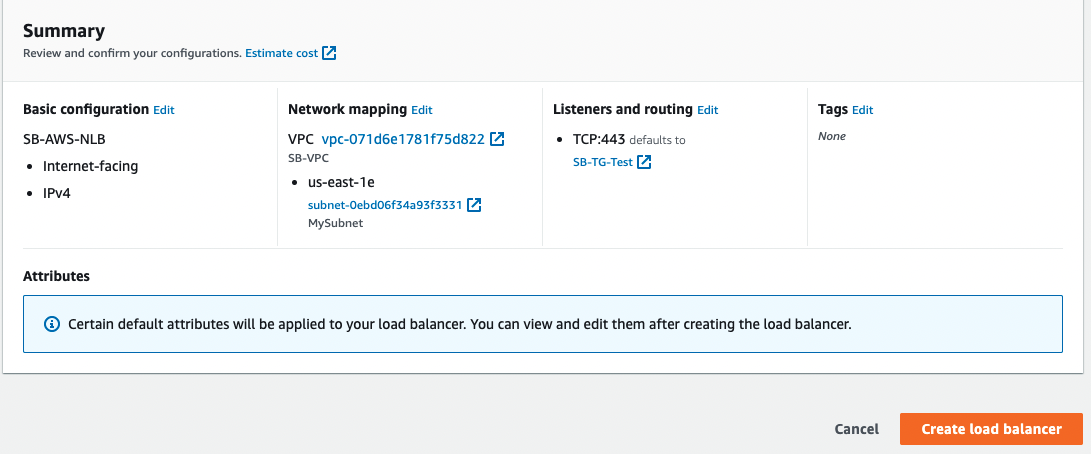Image resolution: width=1091 pixels, height=454 pixels.
Task: Click the Attributes info banner message
Action: [x=459, y=325]
